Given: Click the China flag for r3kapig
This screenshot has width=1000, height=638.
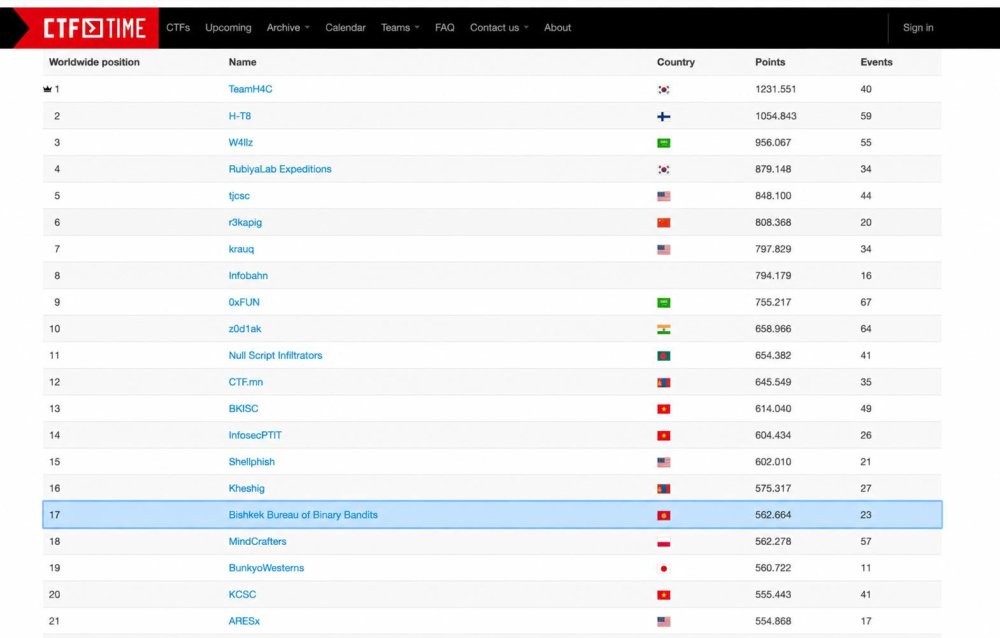Looking at the screenshot, I should pyautogui.click(x=663, y=223).
